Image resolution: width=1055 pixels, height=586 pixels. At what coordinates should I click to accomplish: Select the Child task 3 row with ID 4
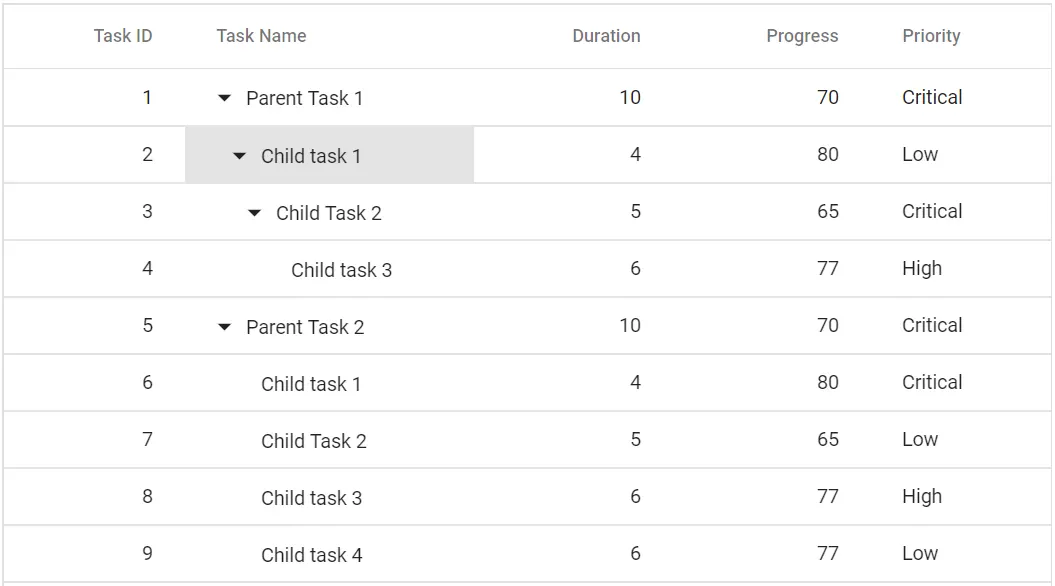click(x=341, y=269)
